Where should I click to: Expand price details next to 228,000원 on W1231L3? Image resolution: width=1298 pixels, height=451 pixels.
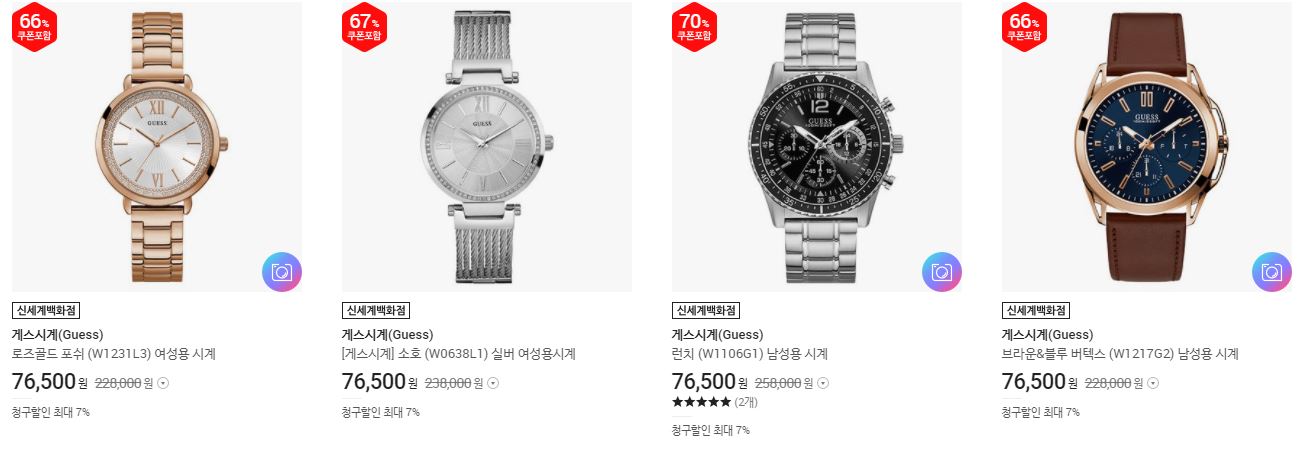164,382
